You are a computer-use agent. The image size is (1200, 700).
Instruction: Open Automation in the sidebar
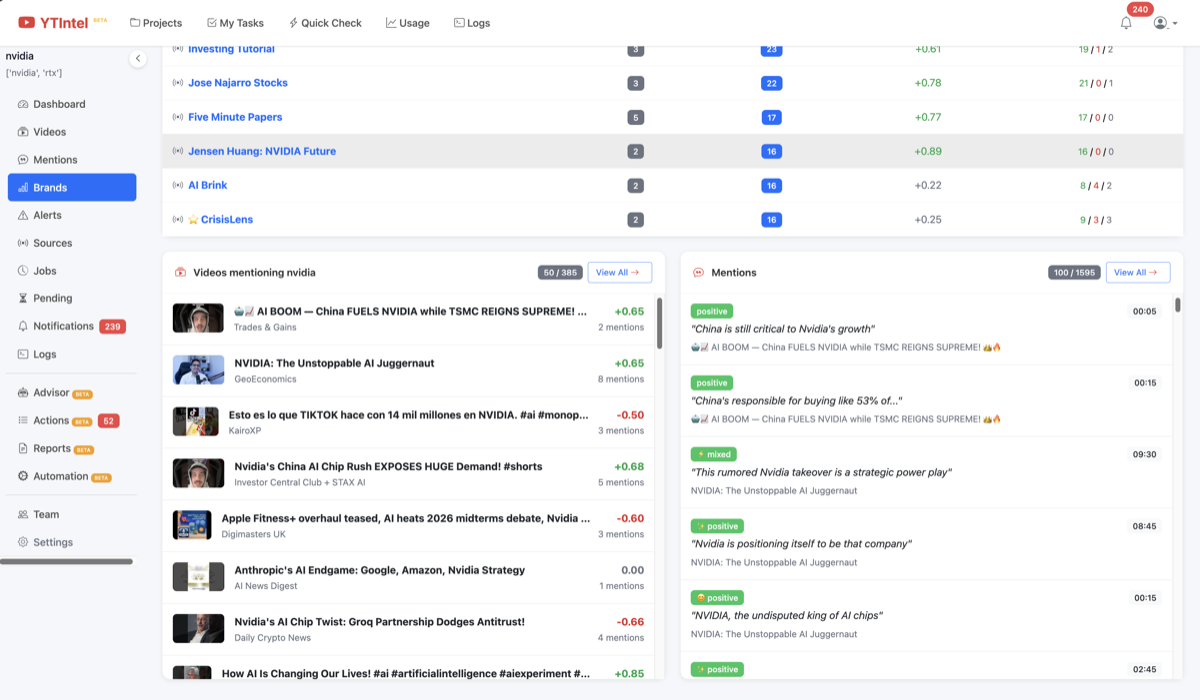pyautogui.click(x=60, y=477)
